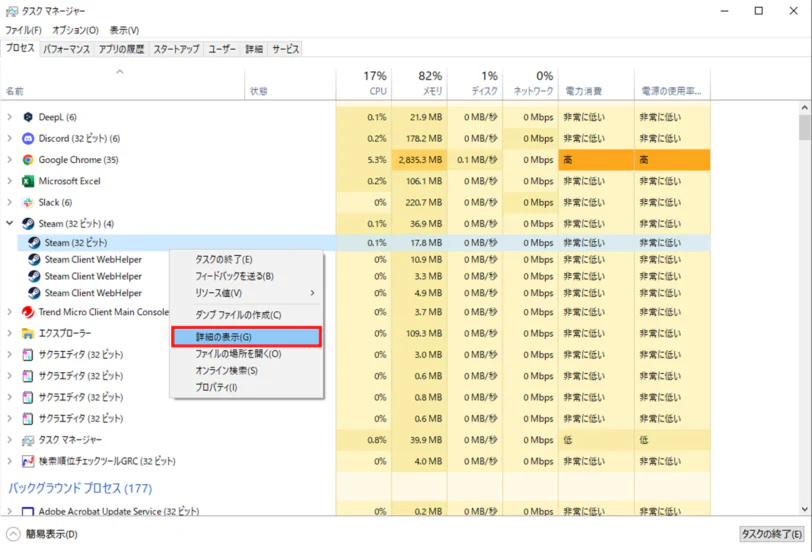
Task: Open プロパティ(I) from context menu
Action: pos(247,387)
